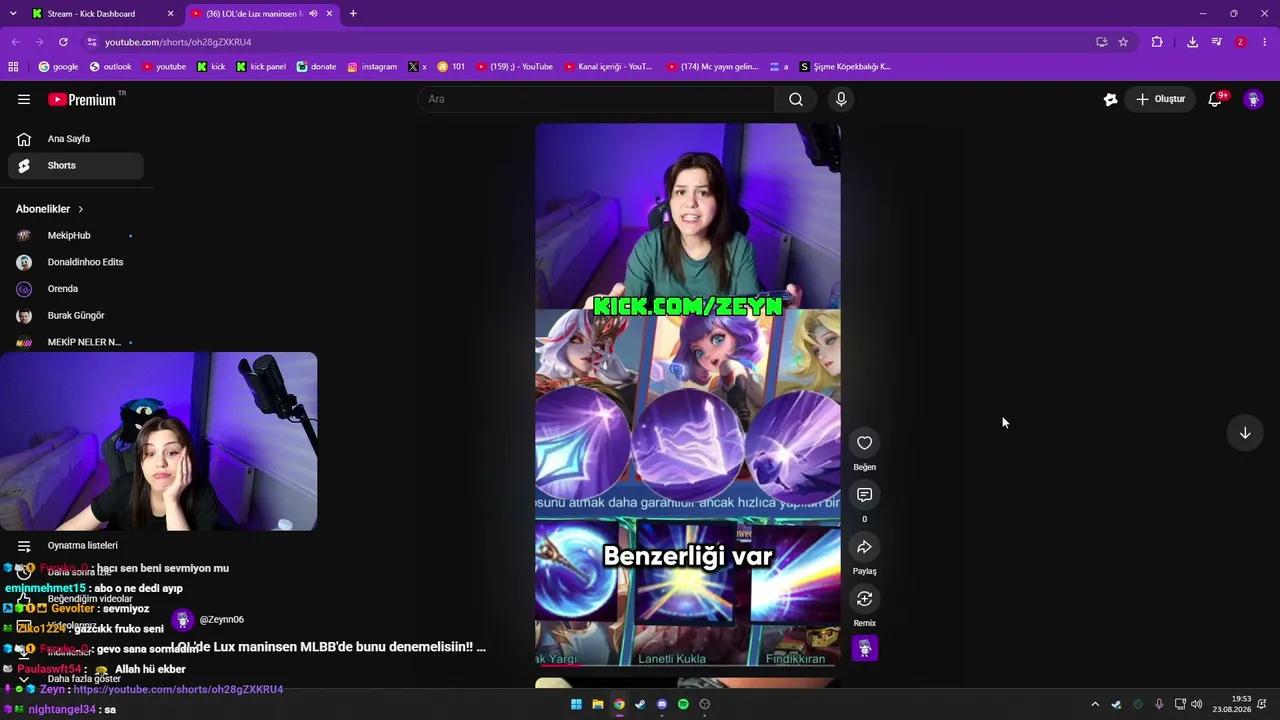Open the donate bookmark
Screen dimensions: 1280x720
(x=316, y=67)
